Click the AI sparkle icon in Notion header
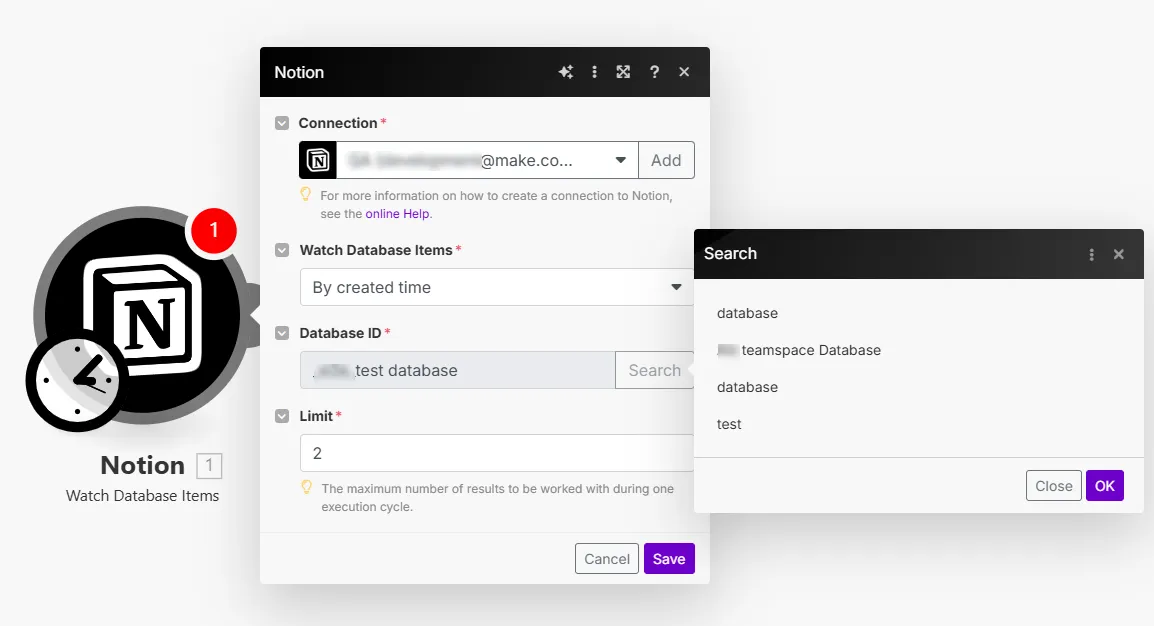The width and height of the screenshot is (1154, 626). tap(565, 72)
